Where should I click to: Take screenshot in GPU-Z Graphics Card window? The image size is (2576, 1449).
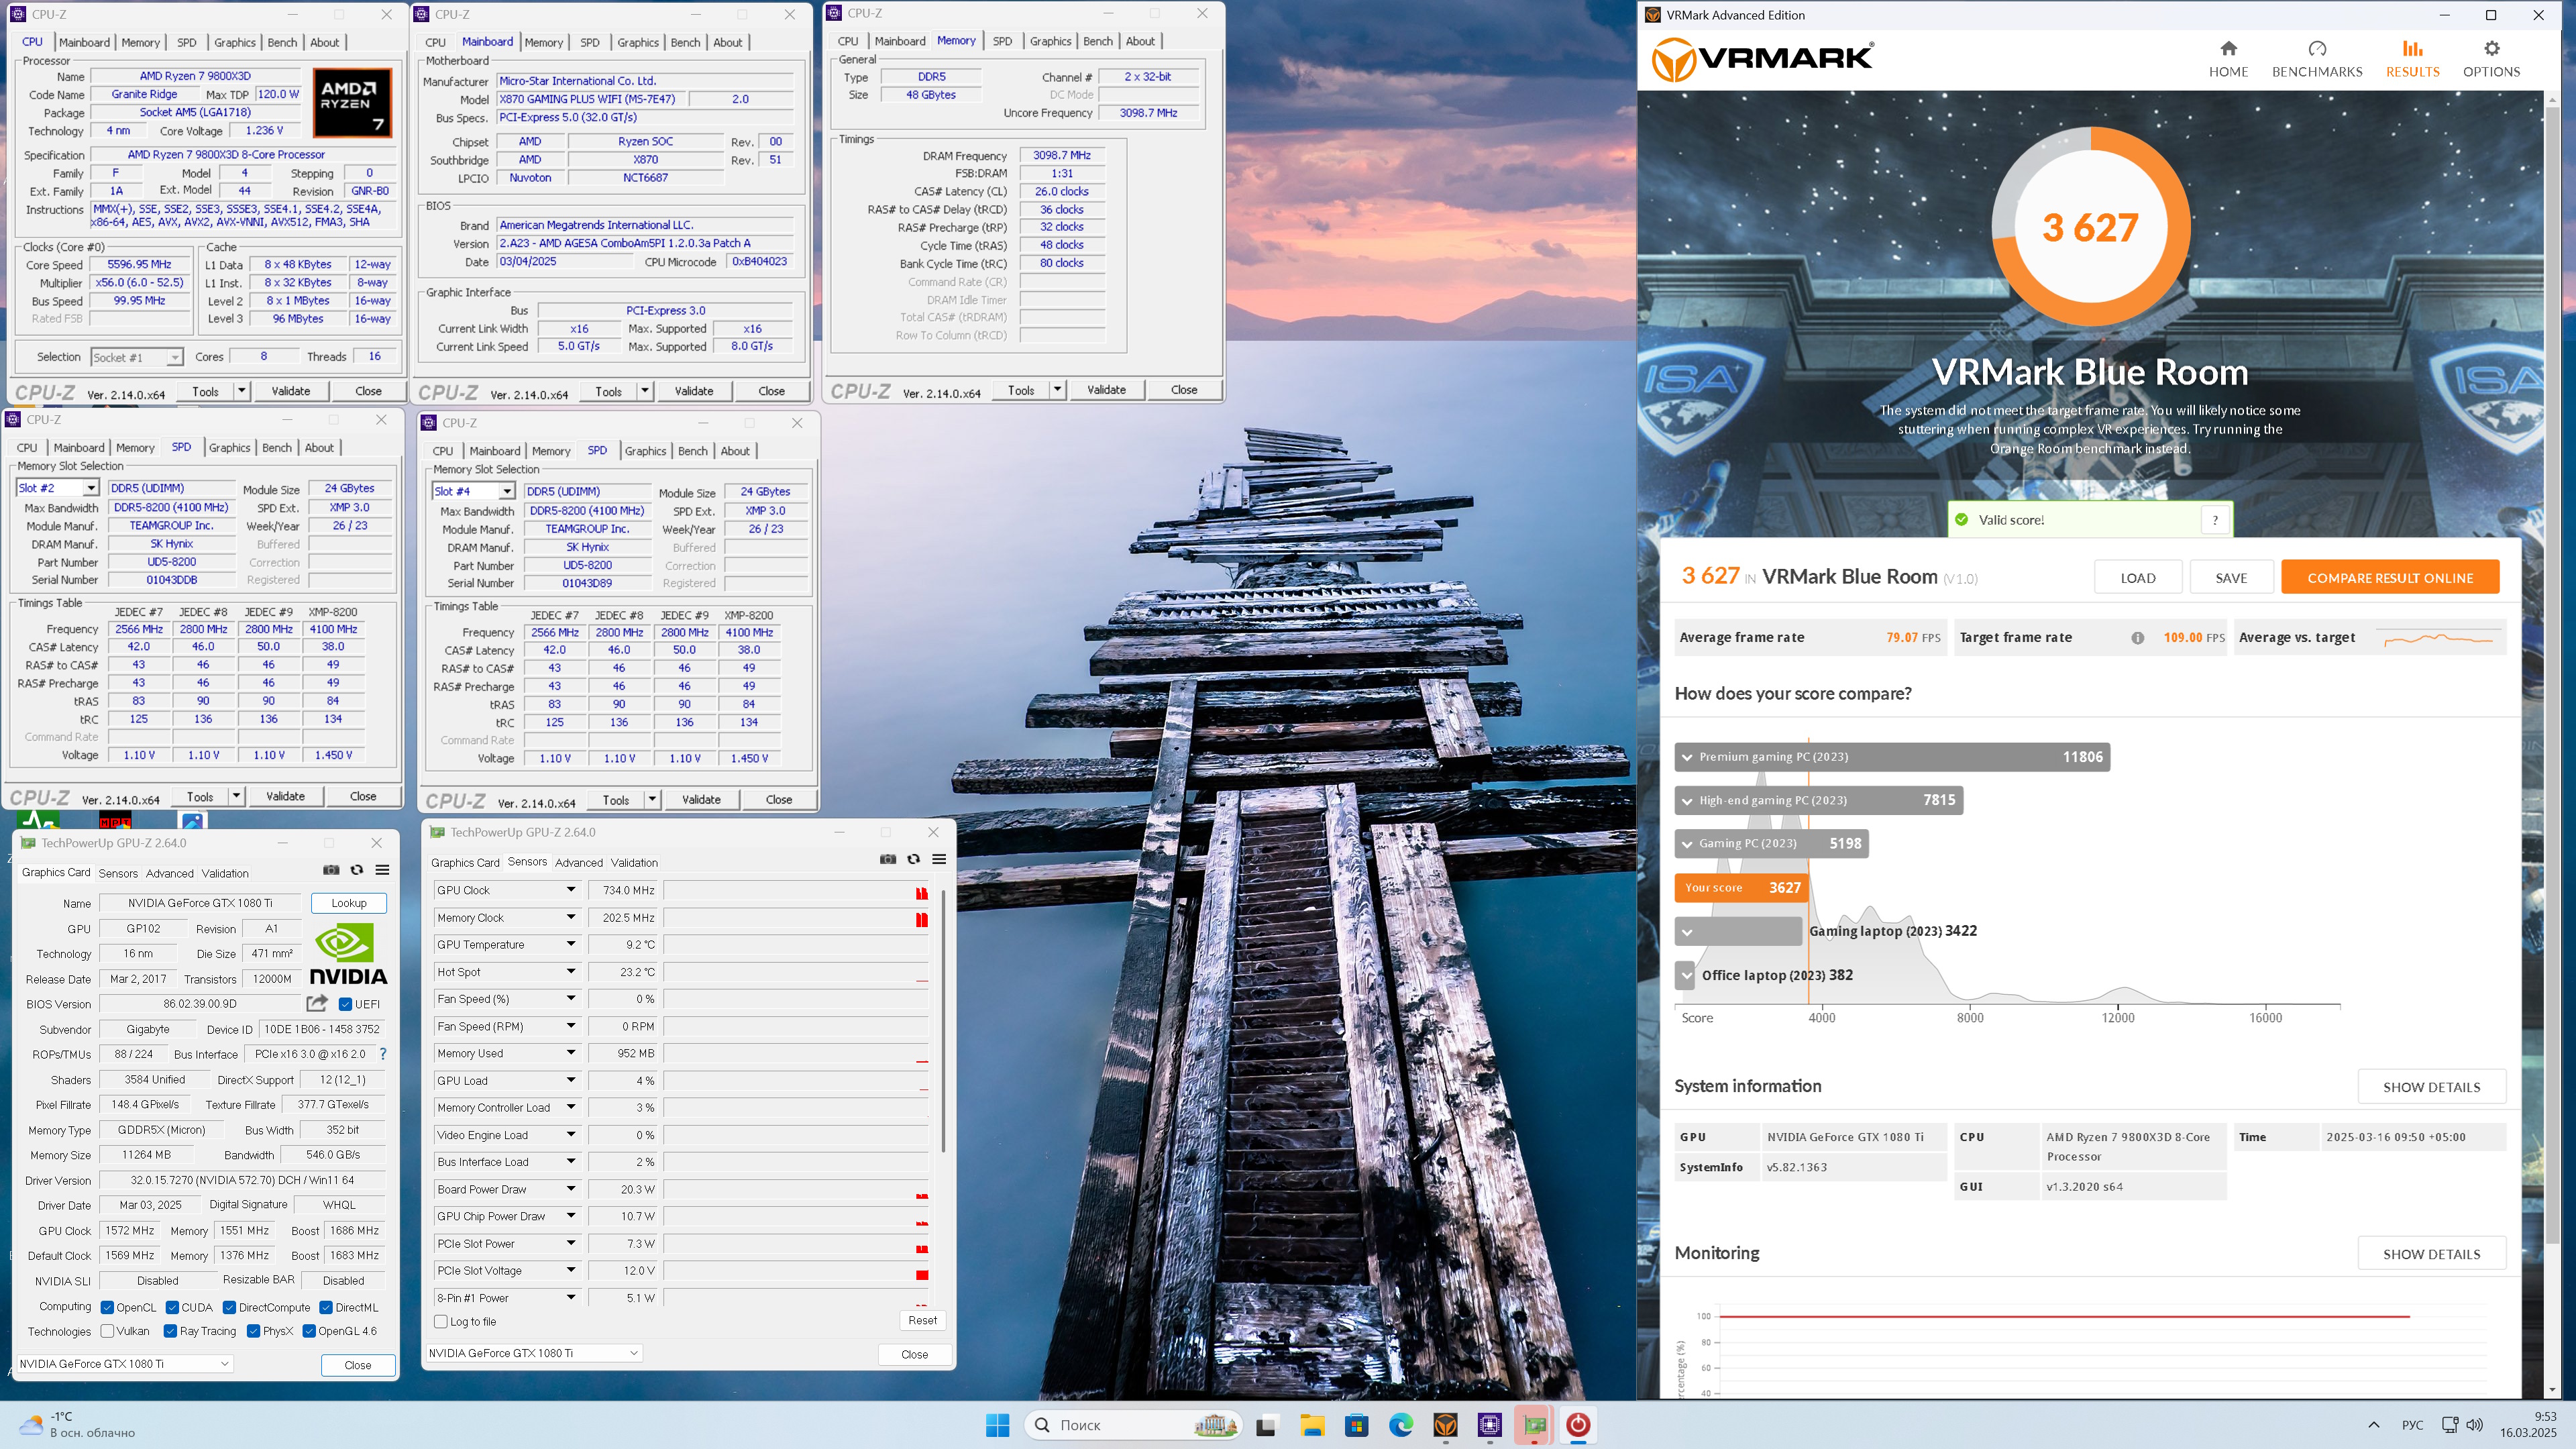[x=331, y=870]
